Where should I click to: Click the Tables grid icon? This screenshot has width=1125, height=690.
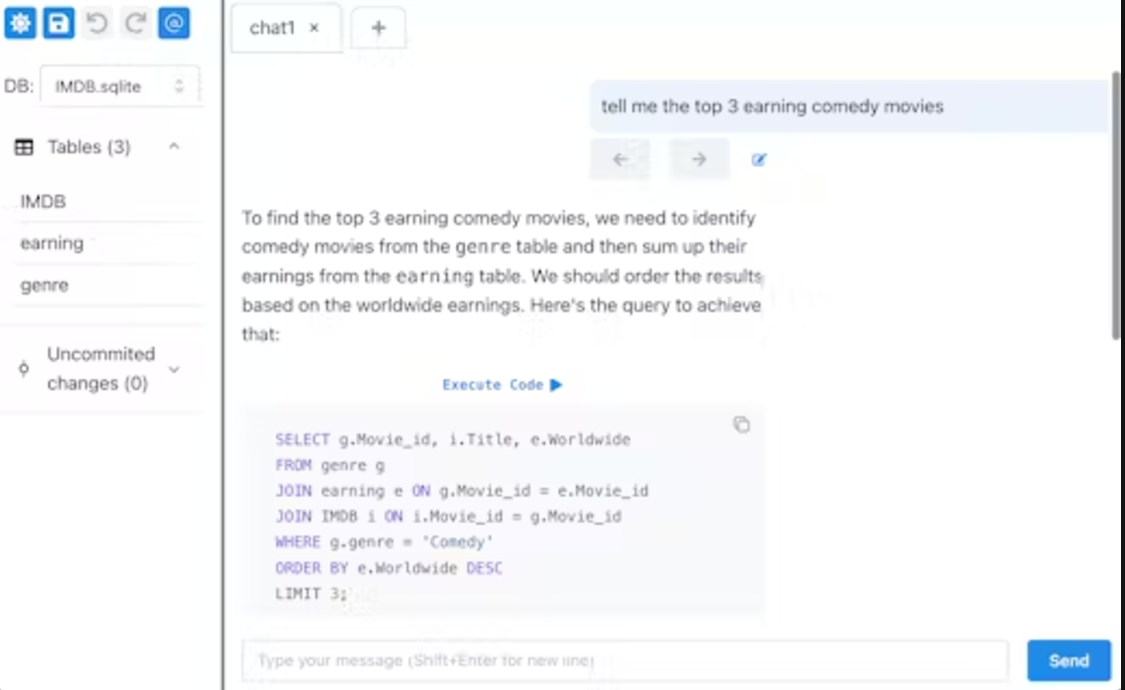24,147
